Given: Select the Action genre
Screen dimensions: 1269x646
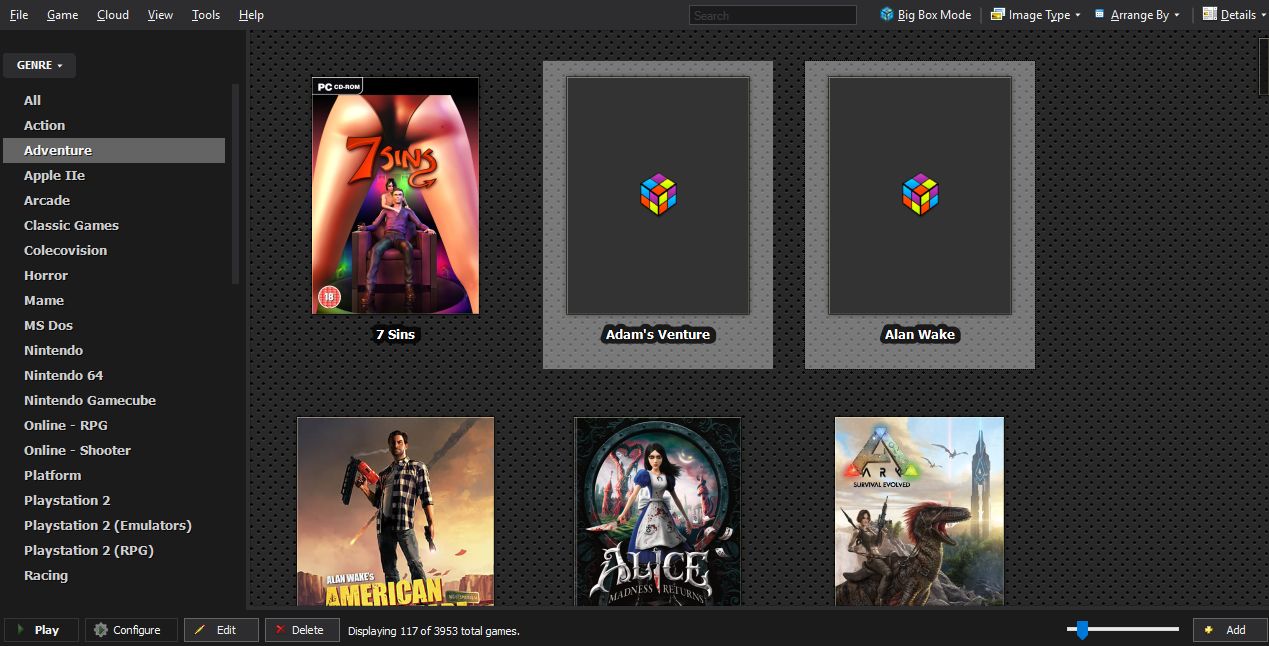Looking at the screenshot, I should click(114, 125).
